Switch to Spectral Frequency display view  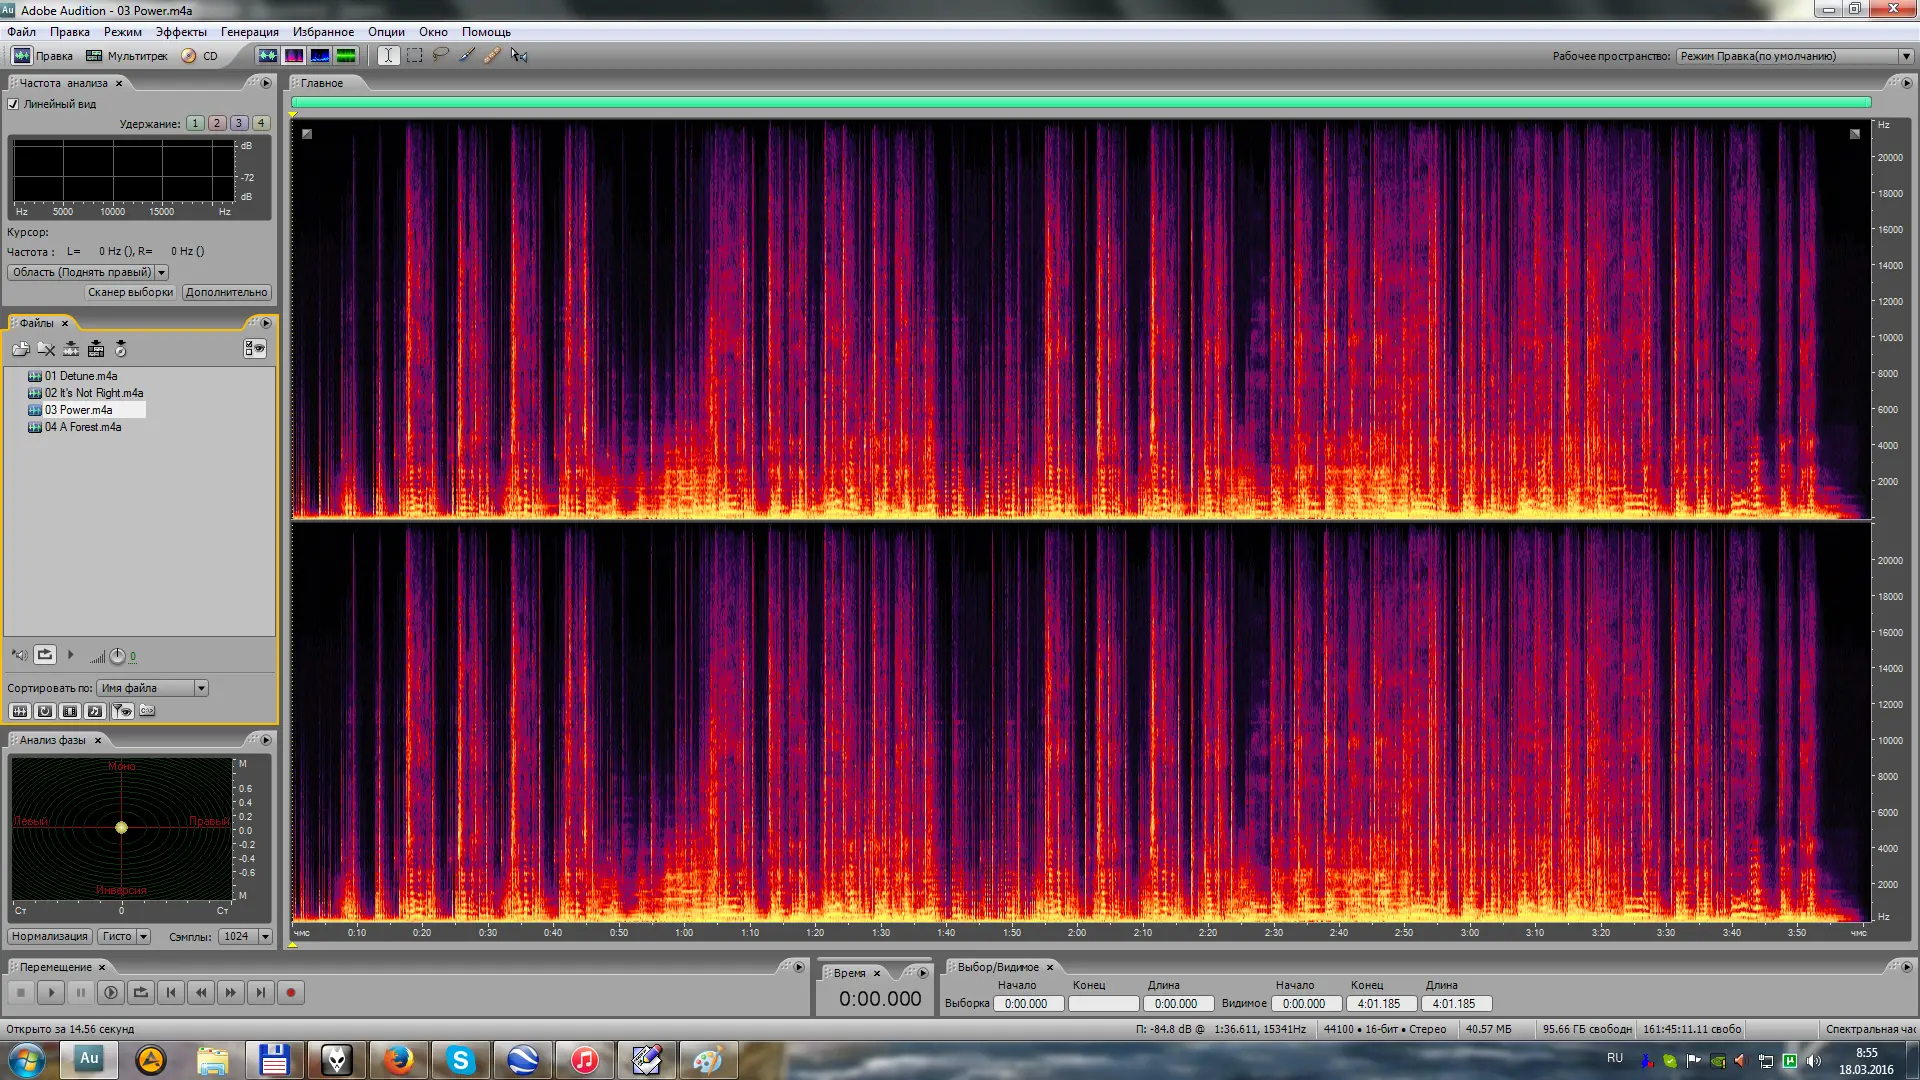pyautogui.click(x=294, y=56)
